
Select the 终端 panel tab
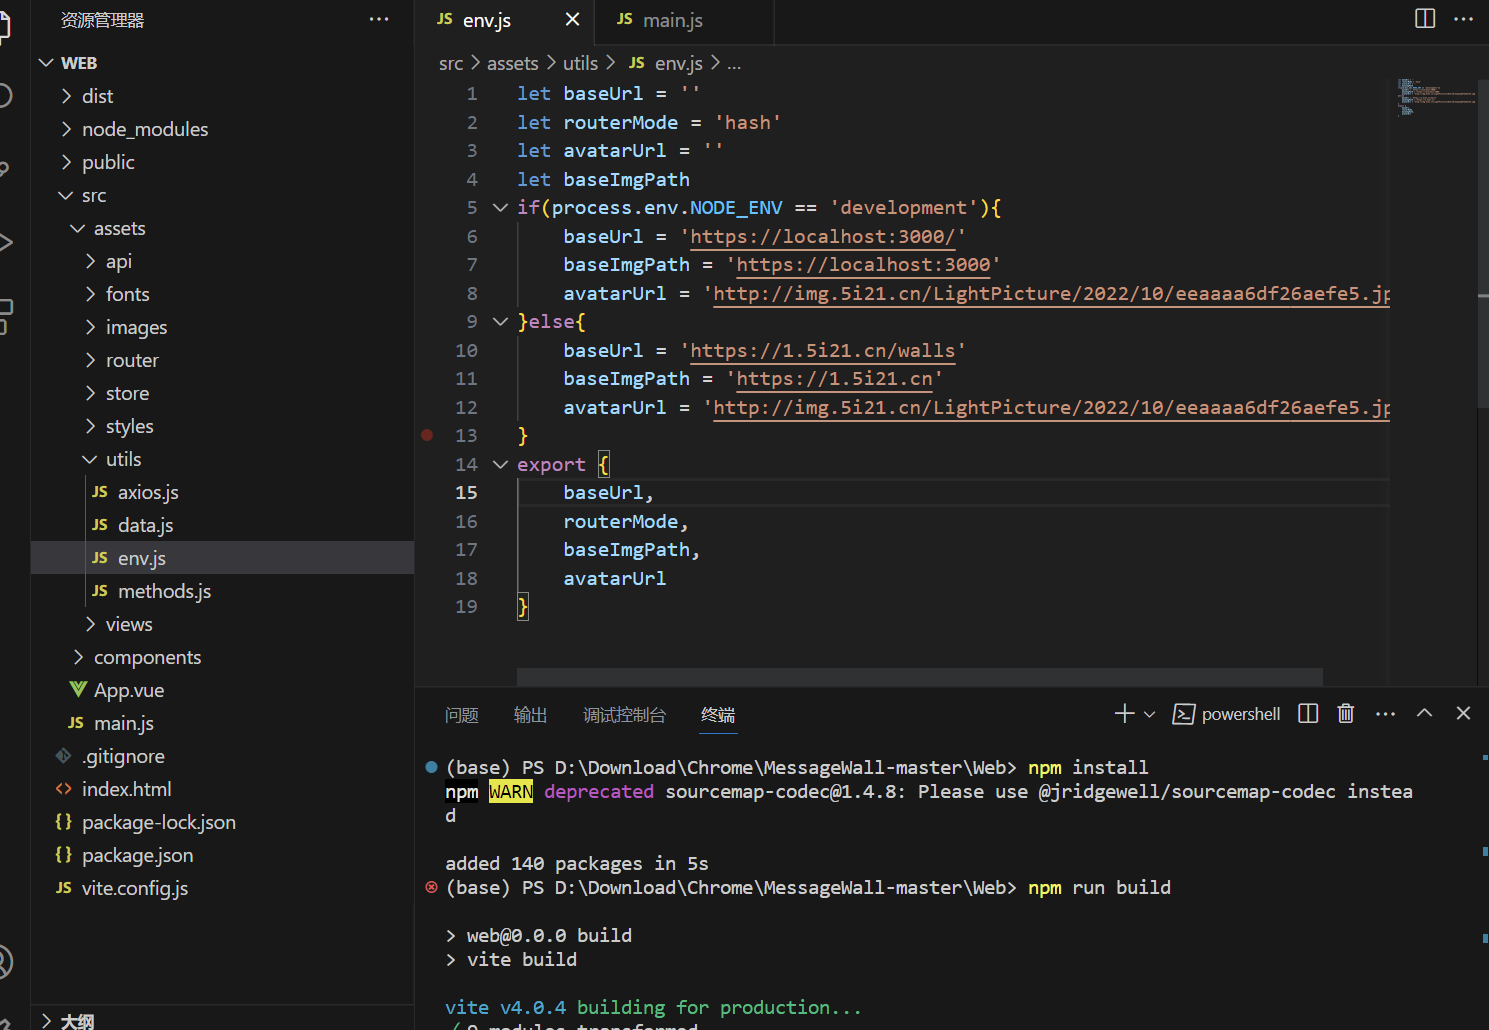coord(718,715)
